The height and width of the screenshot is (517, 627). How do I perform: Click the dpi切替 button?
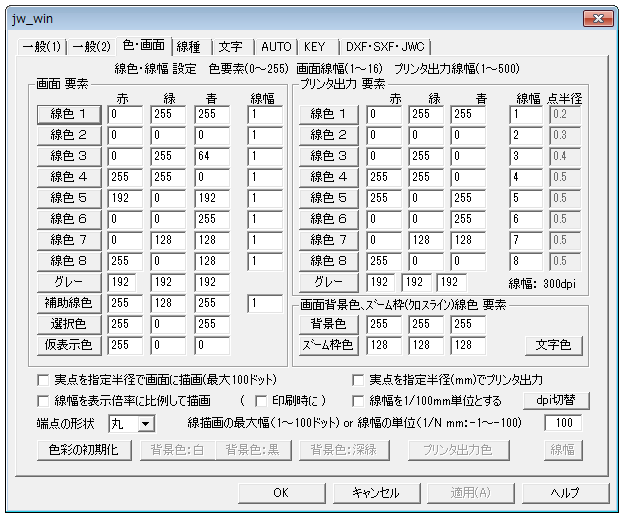point(556,401)
